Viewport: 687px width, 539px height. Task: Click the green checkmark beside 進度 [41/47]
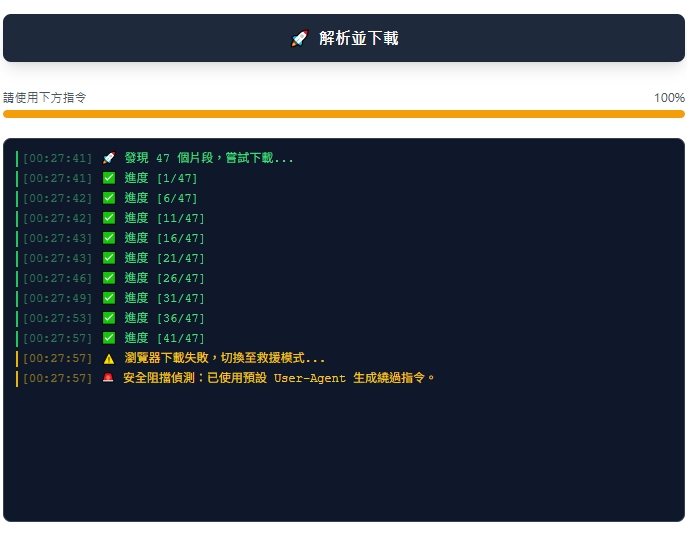(x=109, y=338)
